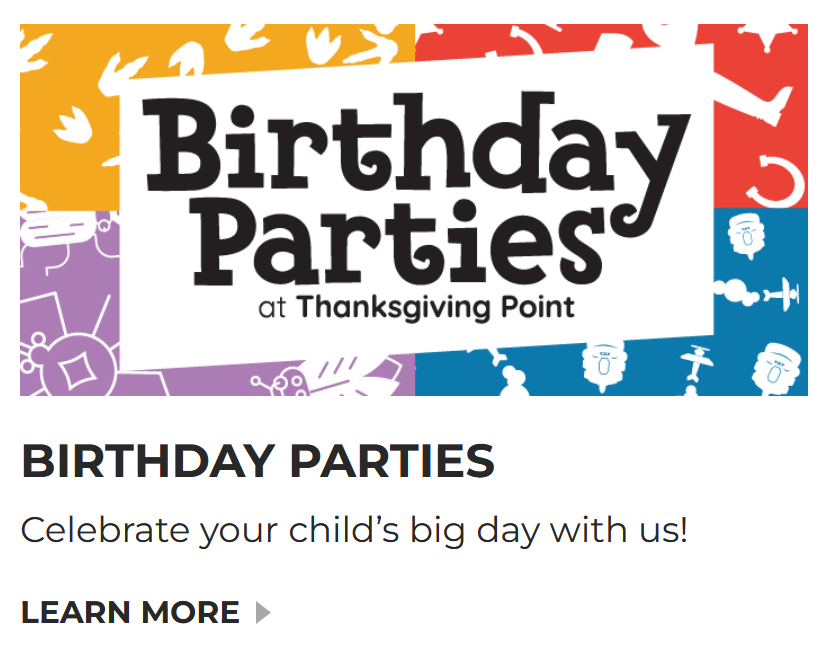834x647 pixels.
Task: Click the top cloud face icon in blue section
Action: (746, 235)
